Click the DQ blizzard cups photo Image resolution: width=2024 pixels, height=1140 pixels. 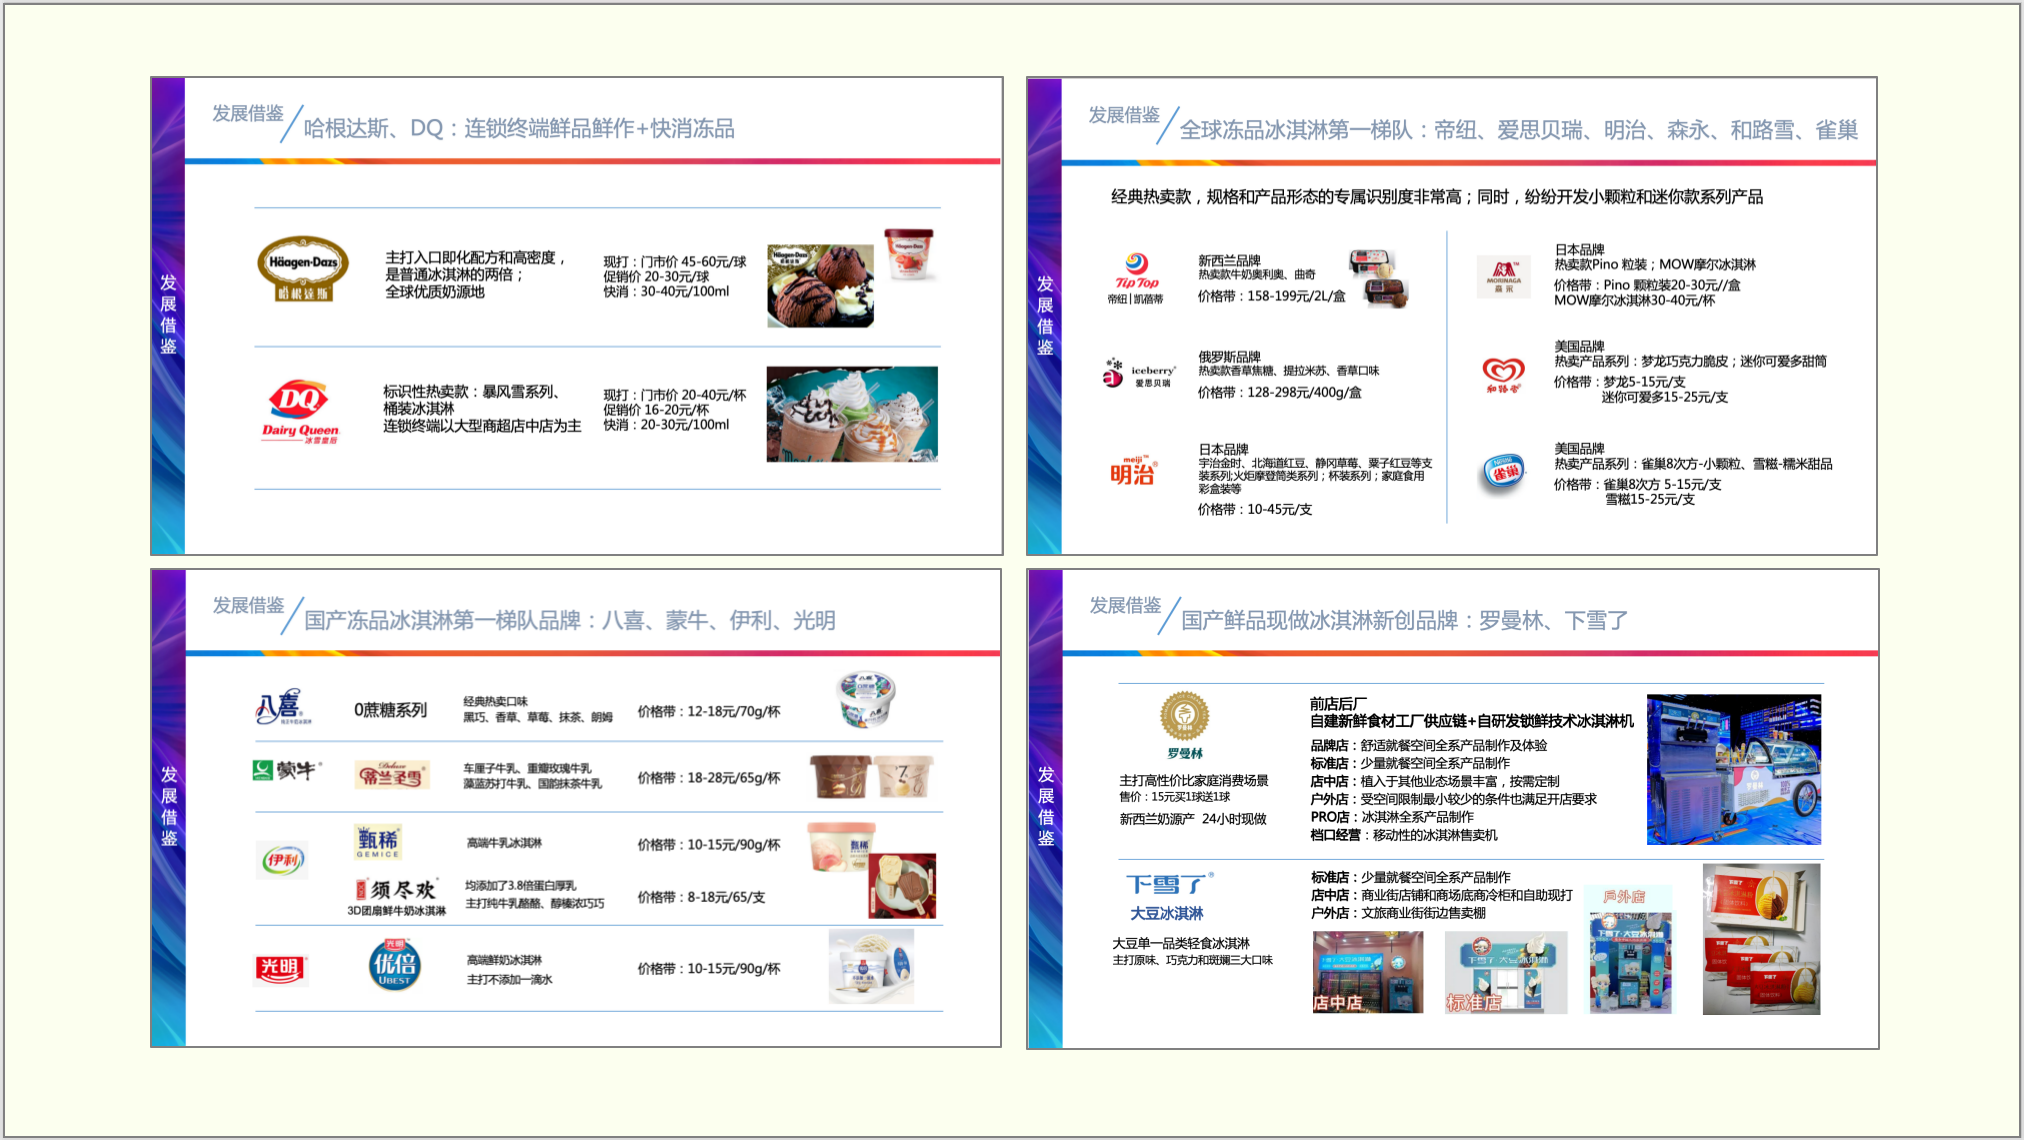852,414
